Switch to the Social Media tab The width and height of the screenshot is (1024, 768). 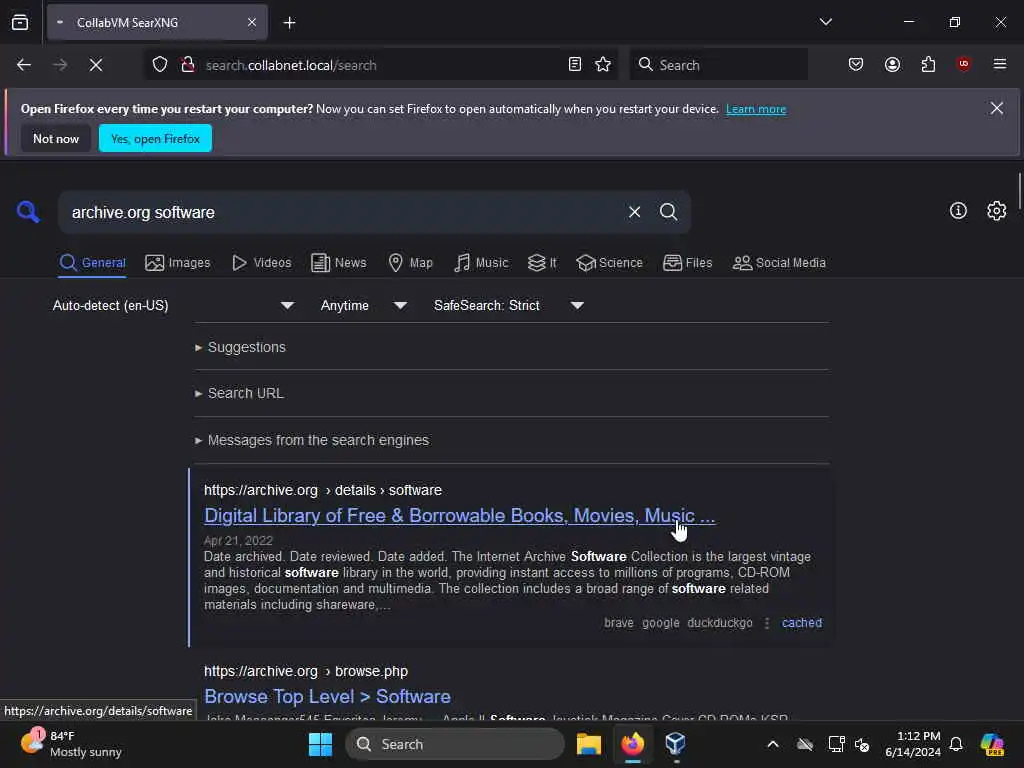[779, 263]
